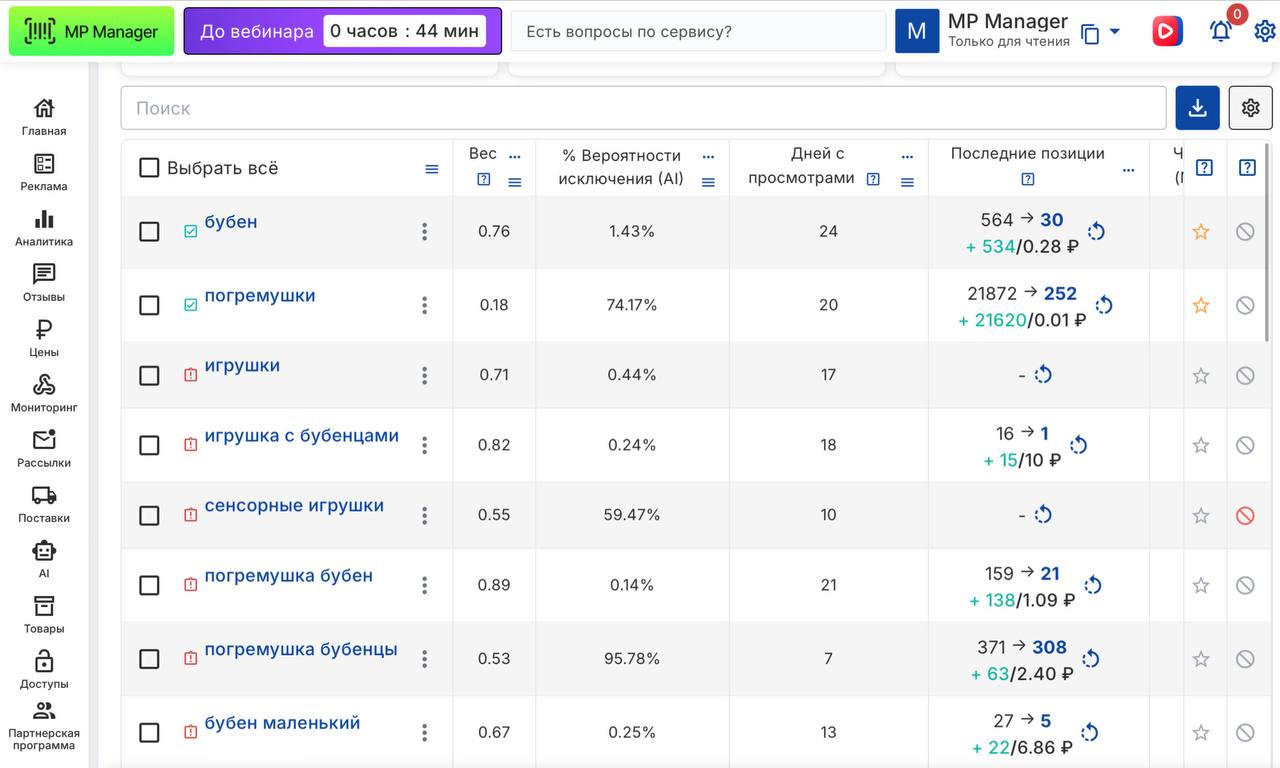Screen dimensions: 1280x768
Task: Click the 'До вебинара' countdown button
Action: (342, 31)
